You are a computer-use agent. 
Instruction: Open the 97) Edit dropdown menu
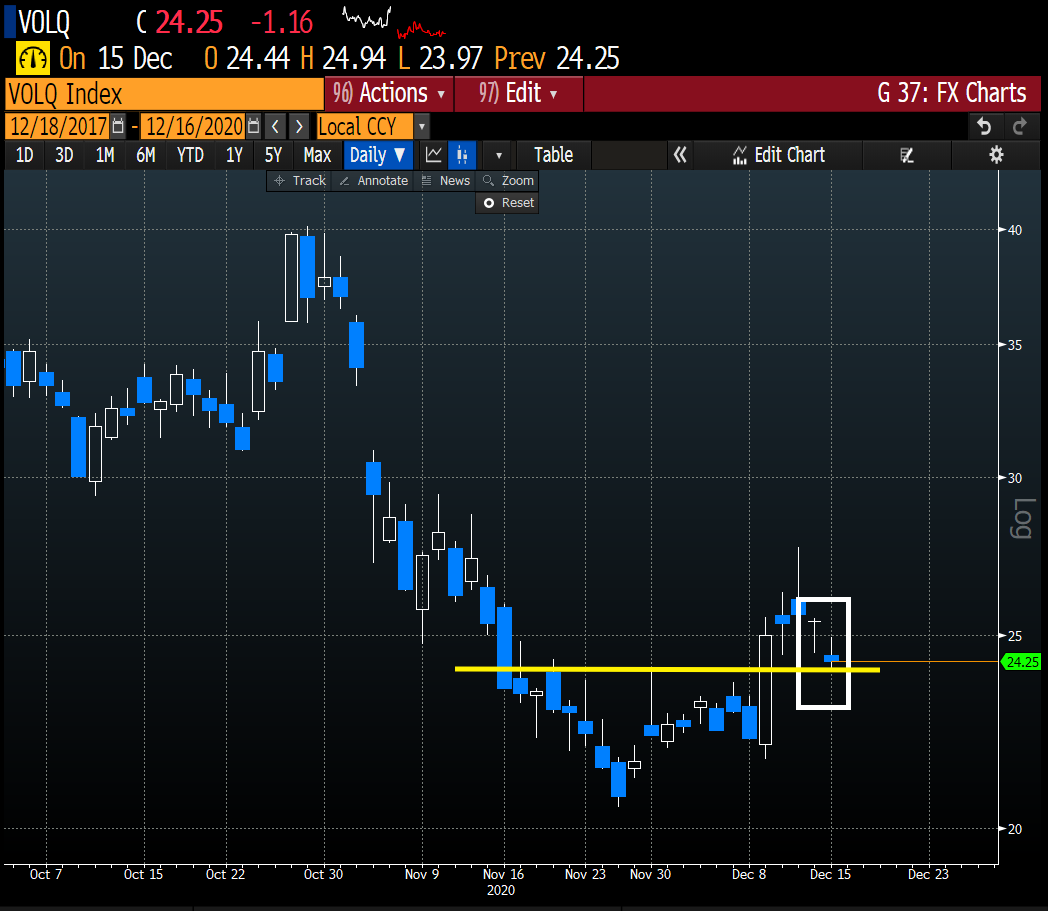pyautogui.click(x=518, y=94)
